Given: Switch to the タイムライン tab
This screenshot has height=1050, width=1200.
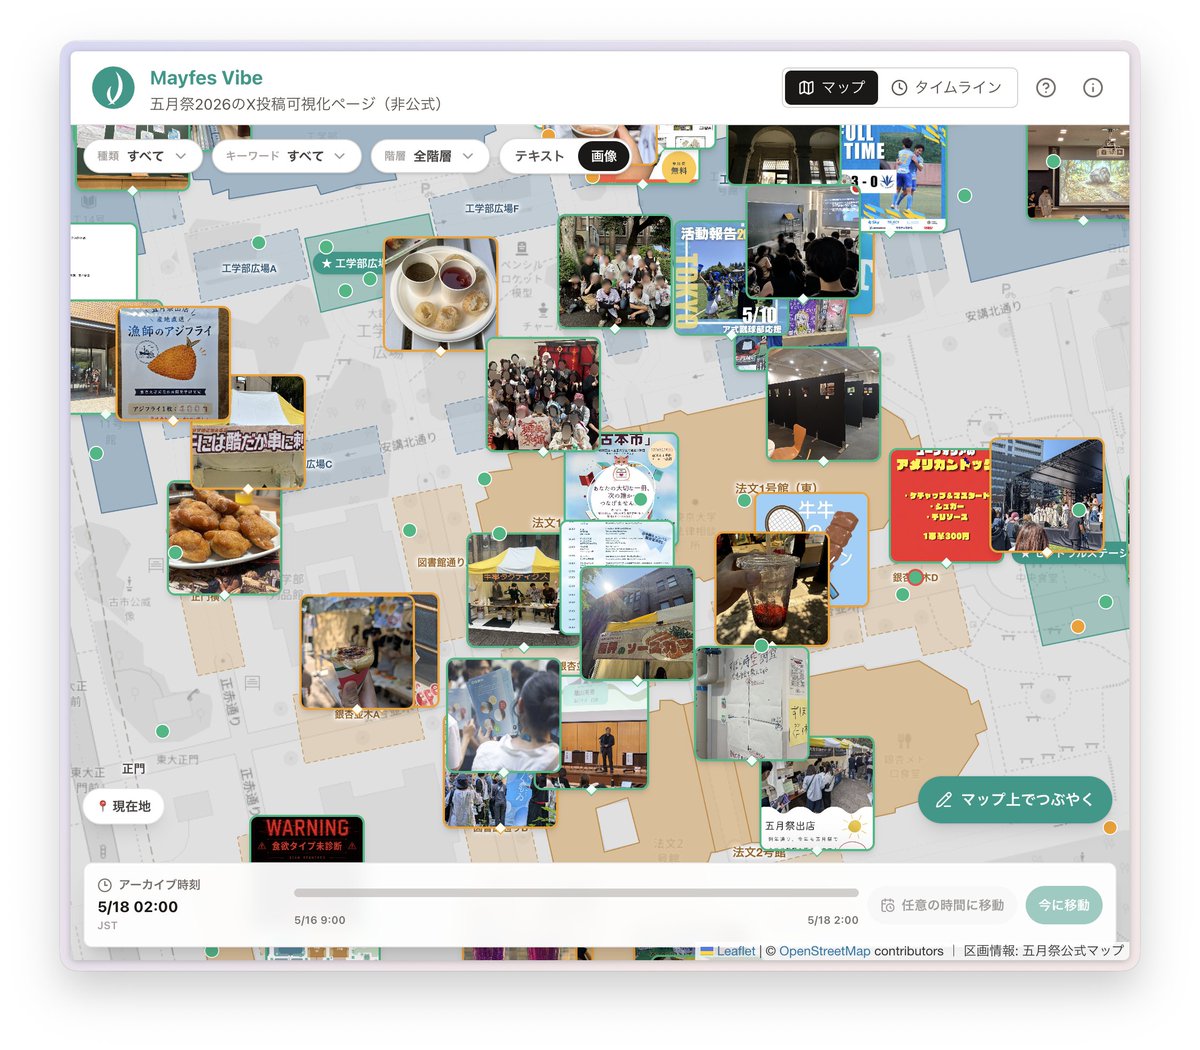Looking at the screenshot, I should [946, 88].
